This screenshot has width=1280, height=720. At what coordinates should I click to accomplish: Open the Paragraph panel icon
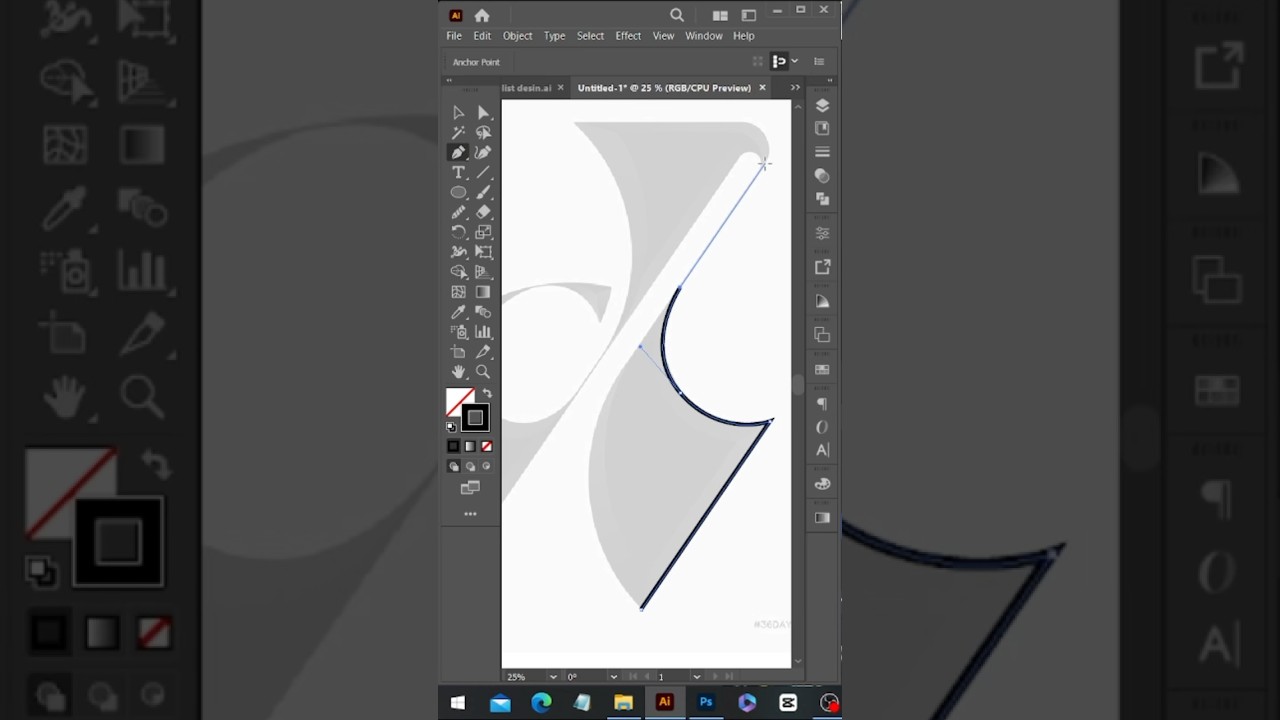pos(822,404)
